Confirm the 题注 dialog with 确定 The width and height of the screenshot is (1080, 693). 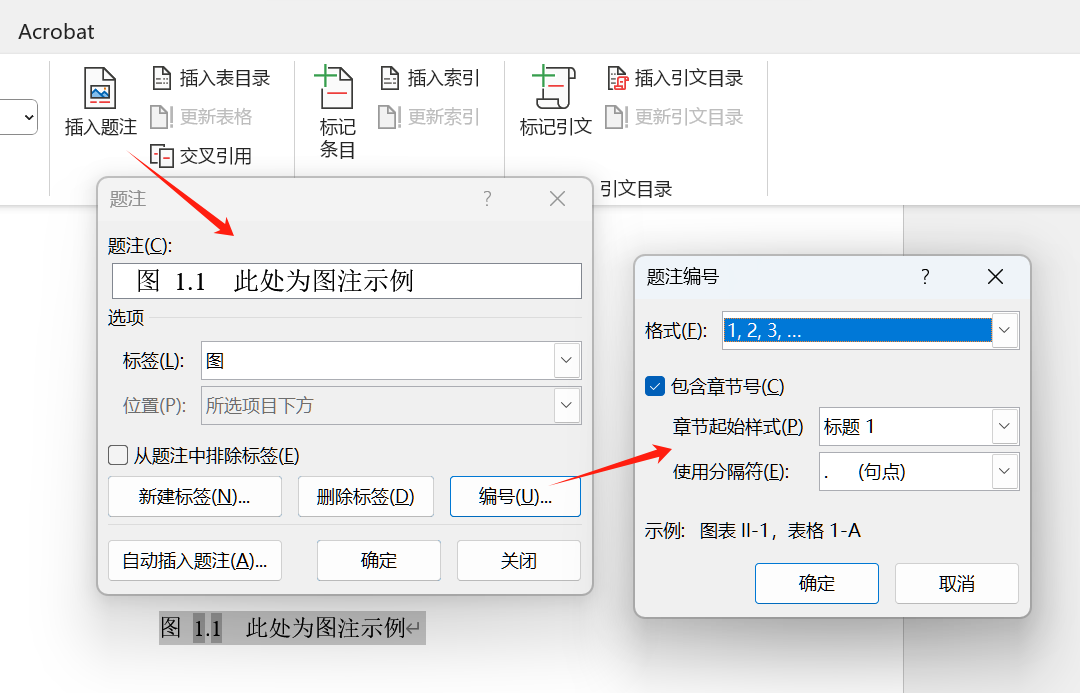[x=379, y=561]
